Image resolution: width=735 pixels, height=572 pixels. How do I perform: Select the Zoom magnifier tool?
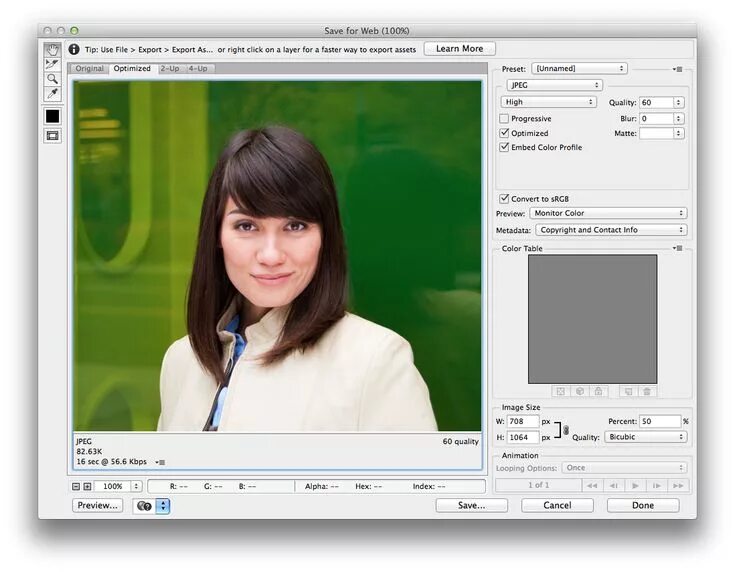pos(52,78)
